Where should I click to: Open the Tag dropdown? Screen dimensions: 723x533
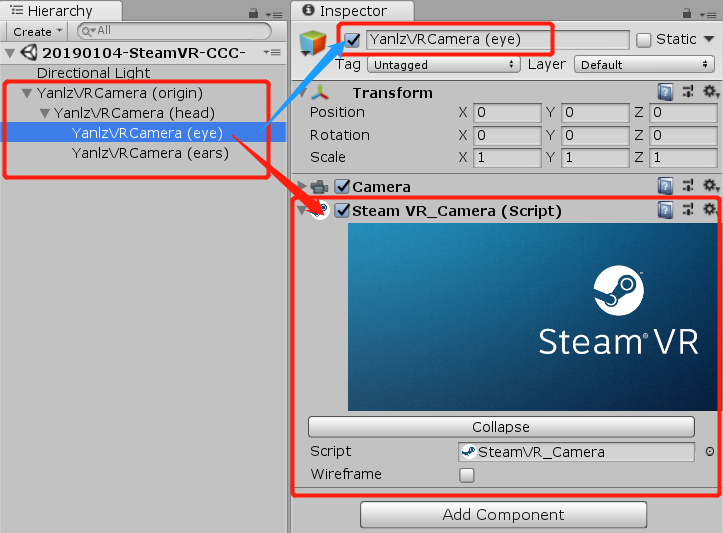pos(444,65)
